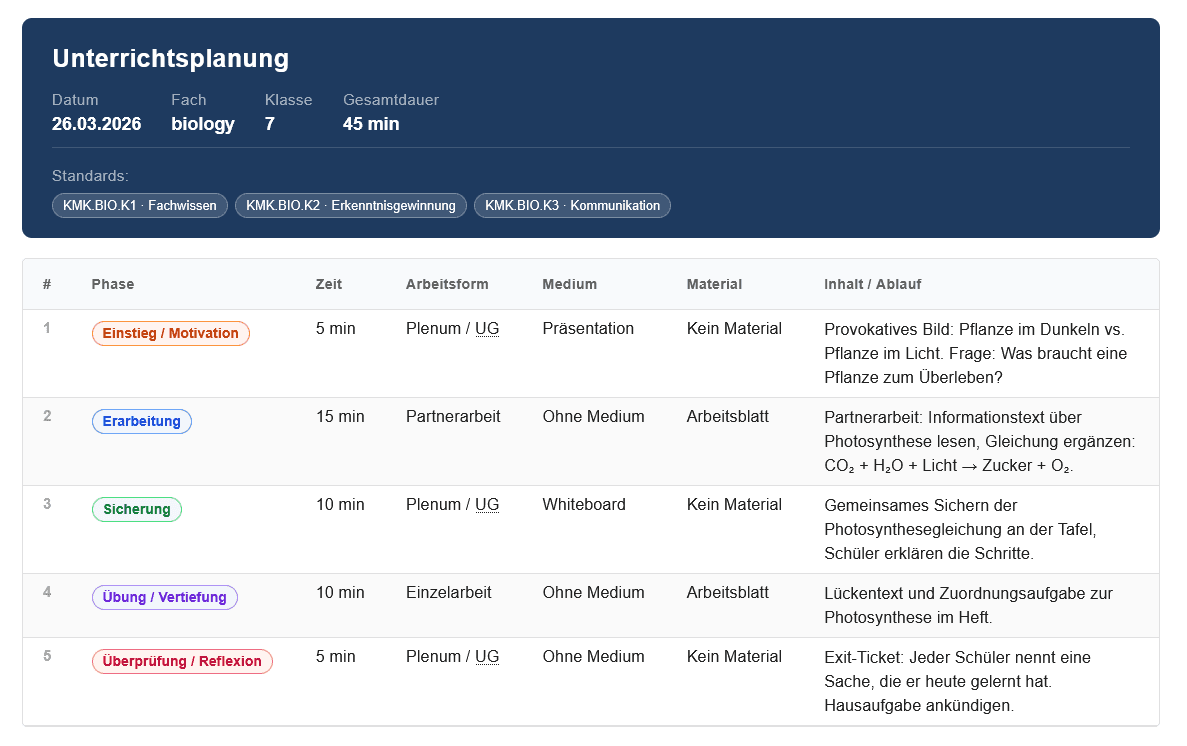Select the Präsentation cell in the Medium column
This screenshot has height=746, width=1187.
[x=588, y=328]
